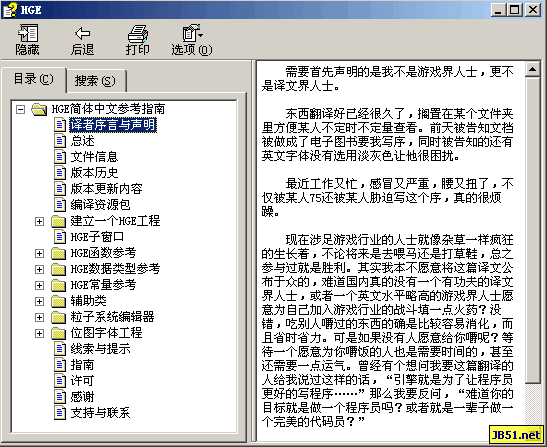The width and height of the screenshot is (547, 447).
Task: Expand the HGE函数参考 node
Action: [39, 253]
